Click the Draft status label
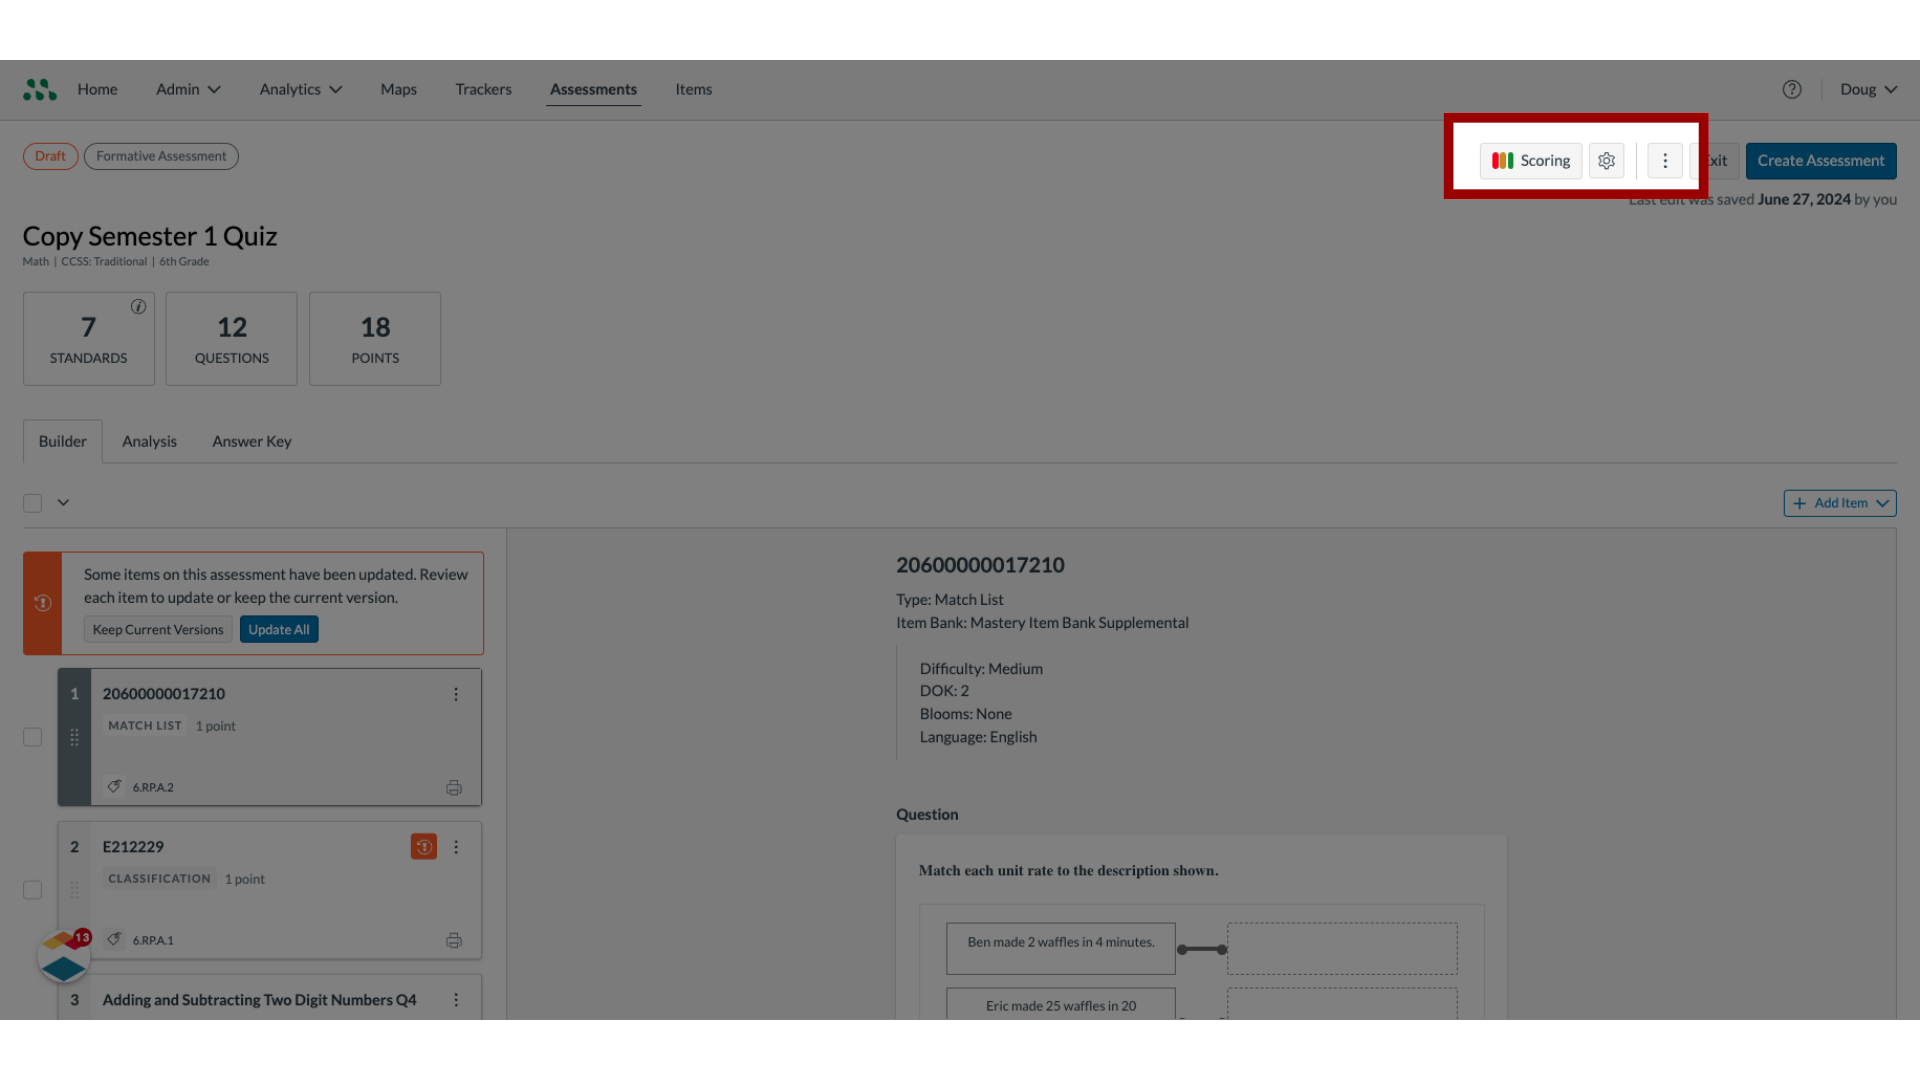Screen dimensions: 1920x1080 click(x=49, y=156)
